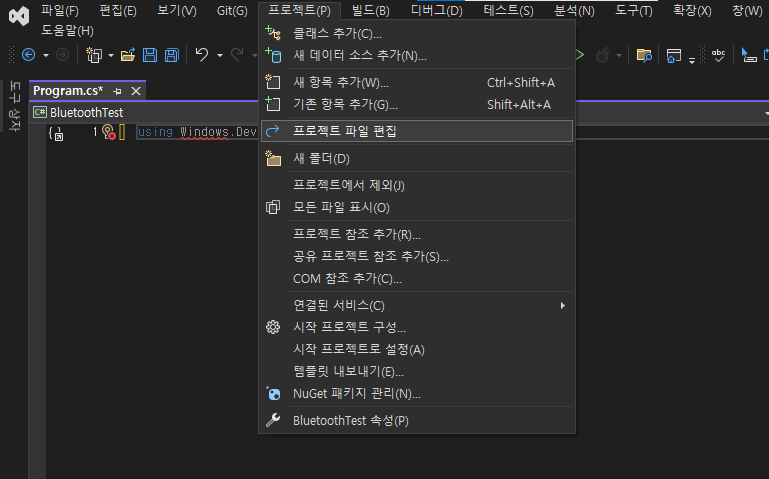Open the 보기(V) menu
The width and height of the screenshot is (769, 479).
[177, 10]
